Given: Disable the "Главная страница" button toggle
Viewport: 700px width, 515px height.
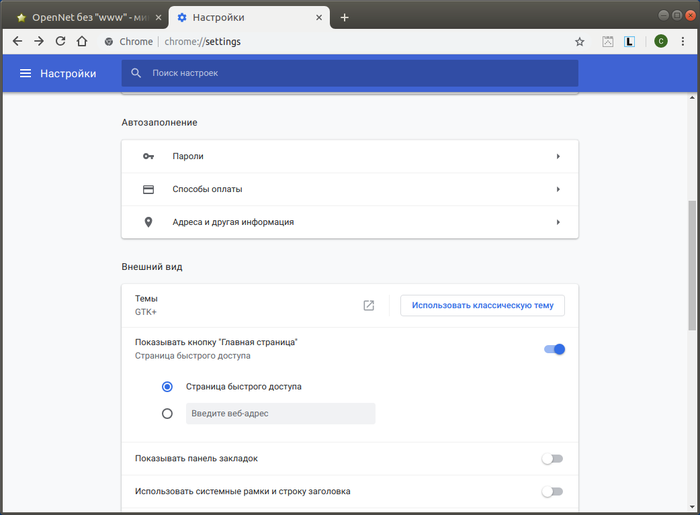Looking at the screenshot, I should 554,349.
